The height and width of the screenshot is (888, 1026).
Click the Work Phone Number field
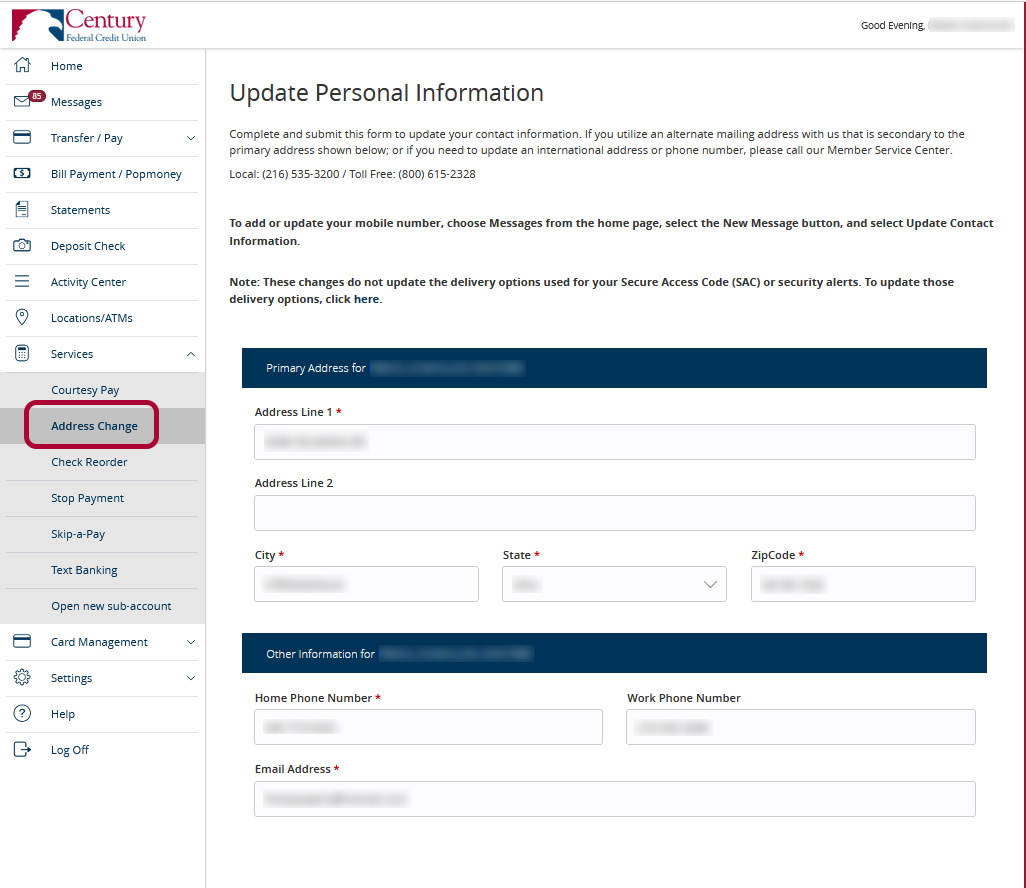pos(801,726)
